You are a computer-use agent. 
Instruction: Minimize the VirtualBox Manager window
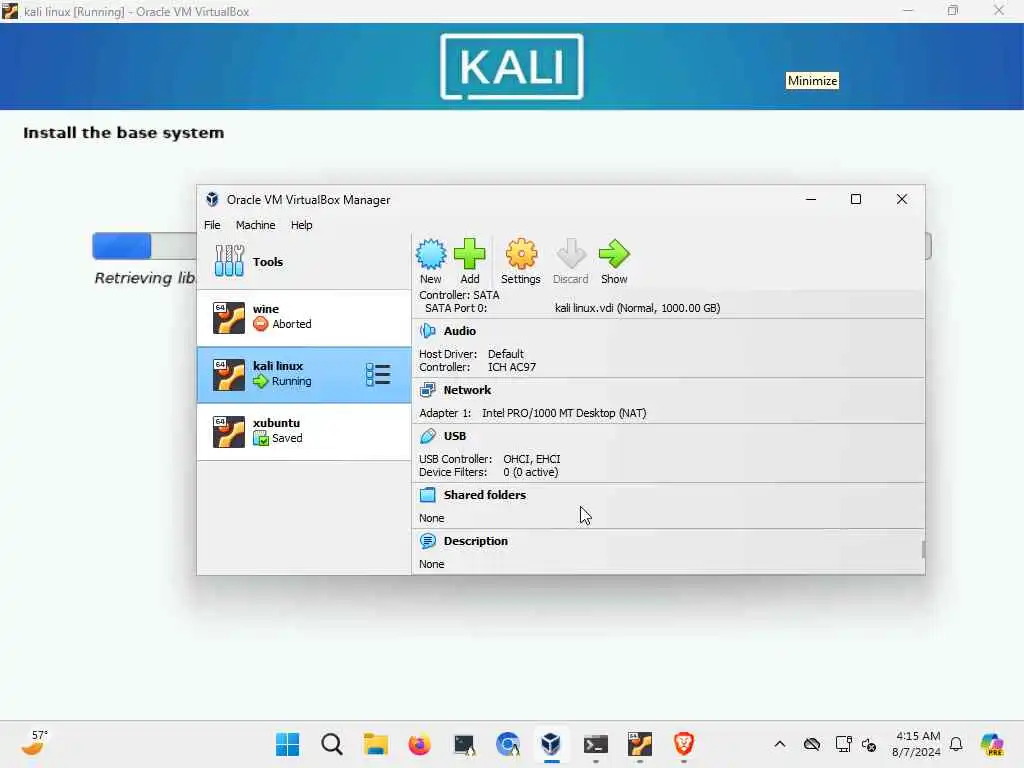tap(811, 199)
